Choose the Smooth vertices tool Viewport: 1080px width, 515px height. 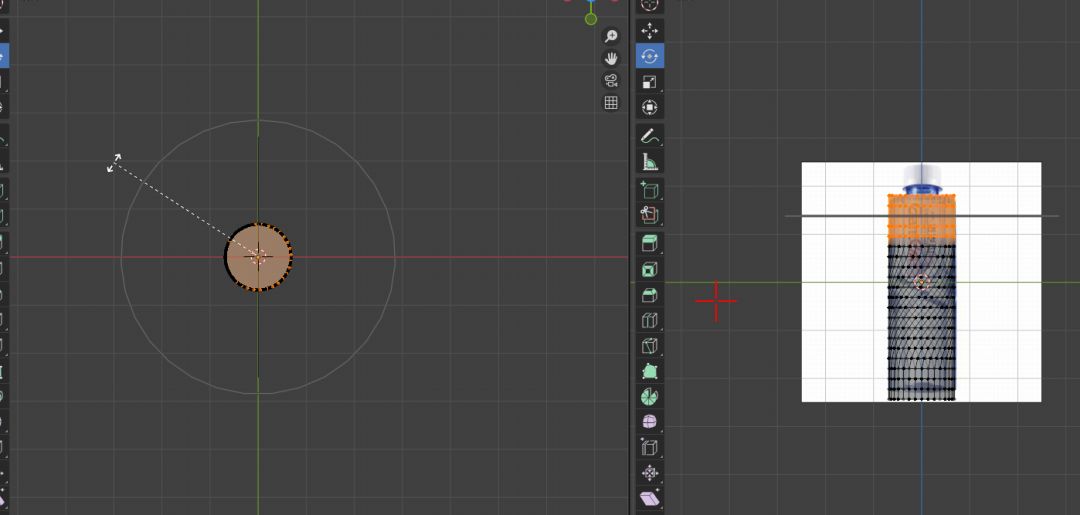click(650, 421)
